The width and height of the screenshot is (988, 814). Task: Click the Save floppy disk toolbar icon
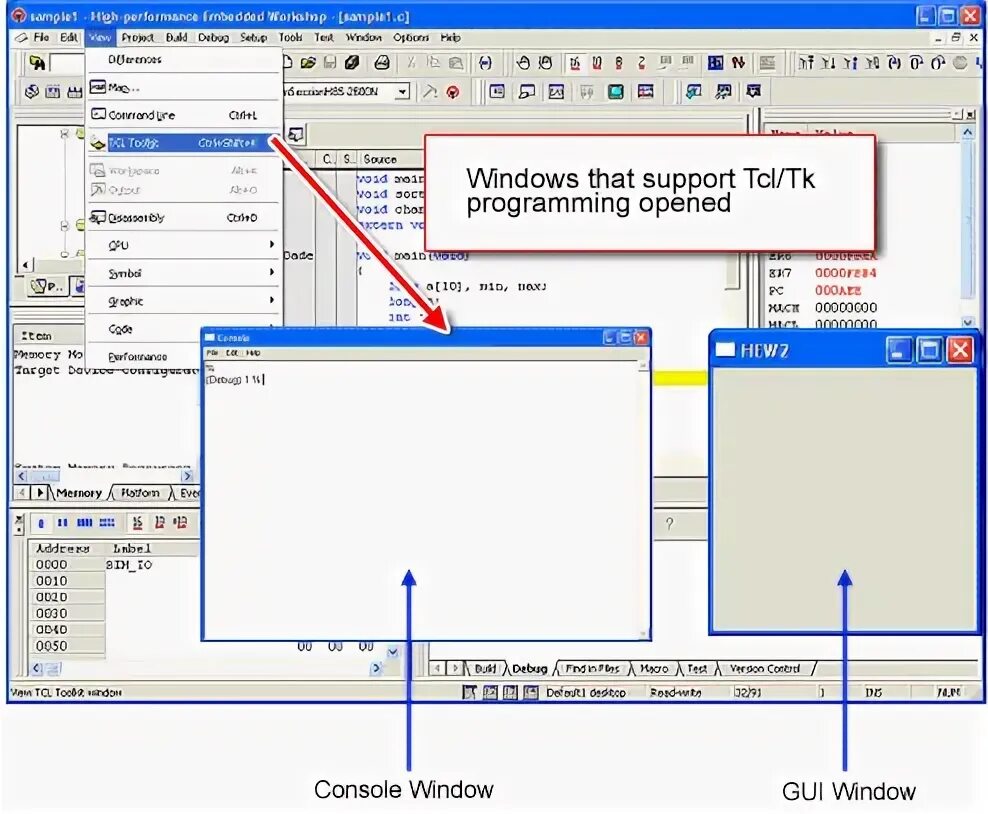[330, 62]
